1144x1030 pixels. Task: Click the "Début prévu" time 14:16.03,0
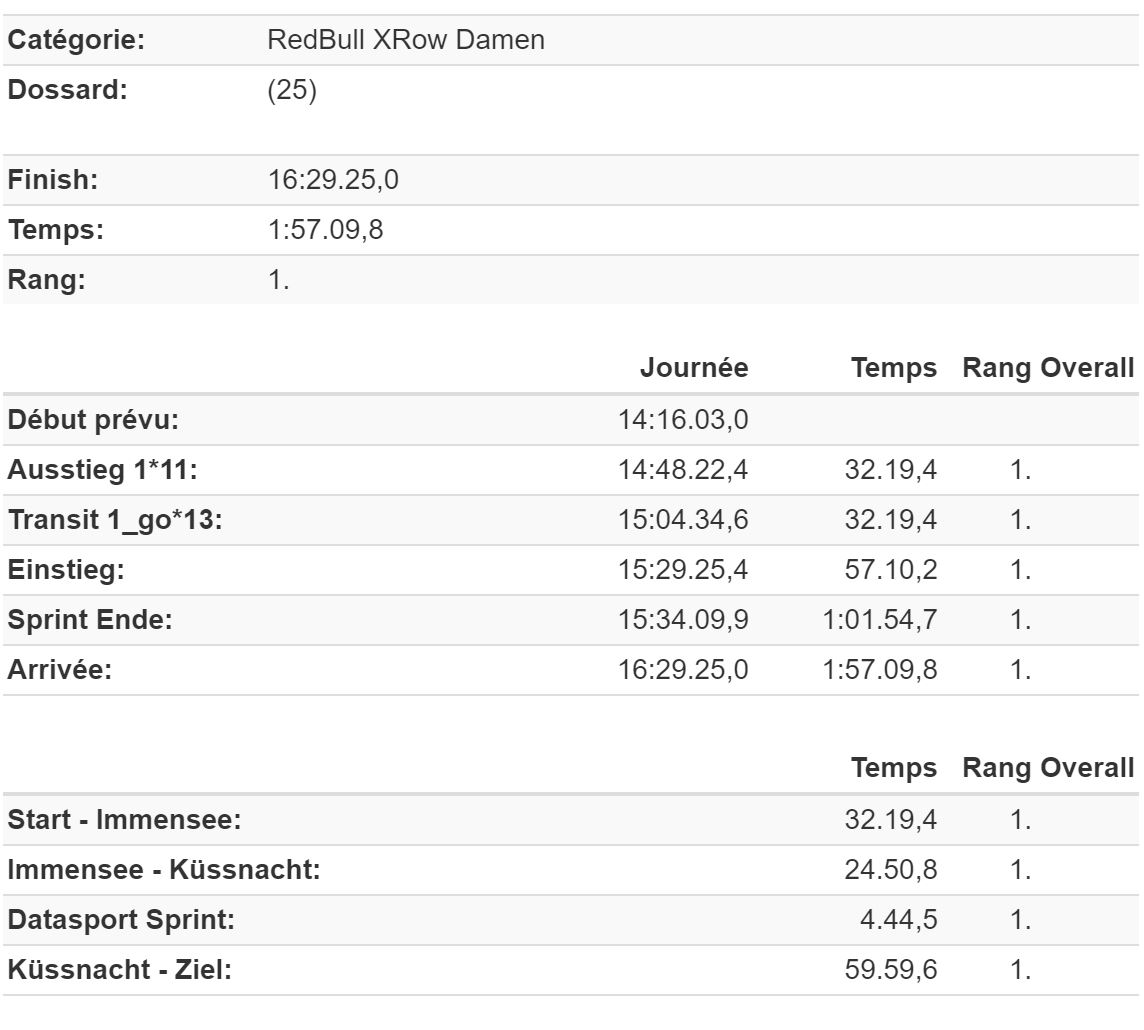point(684,420)
